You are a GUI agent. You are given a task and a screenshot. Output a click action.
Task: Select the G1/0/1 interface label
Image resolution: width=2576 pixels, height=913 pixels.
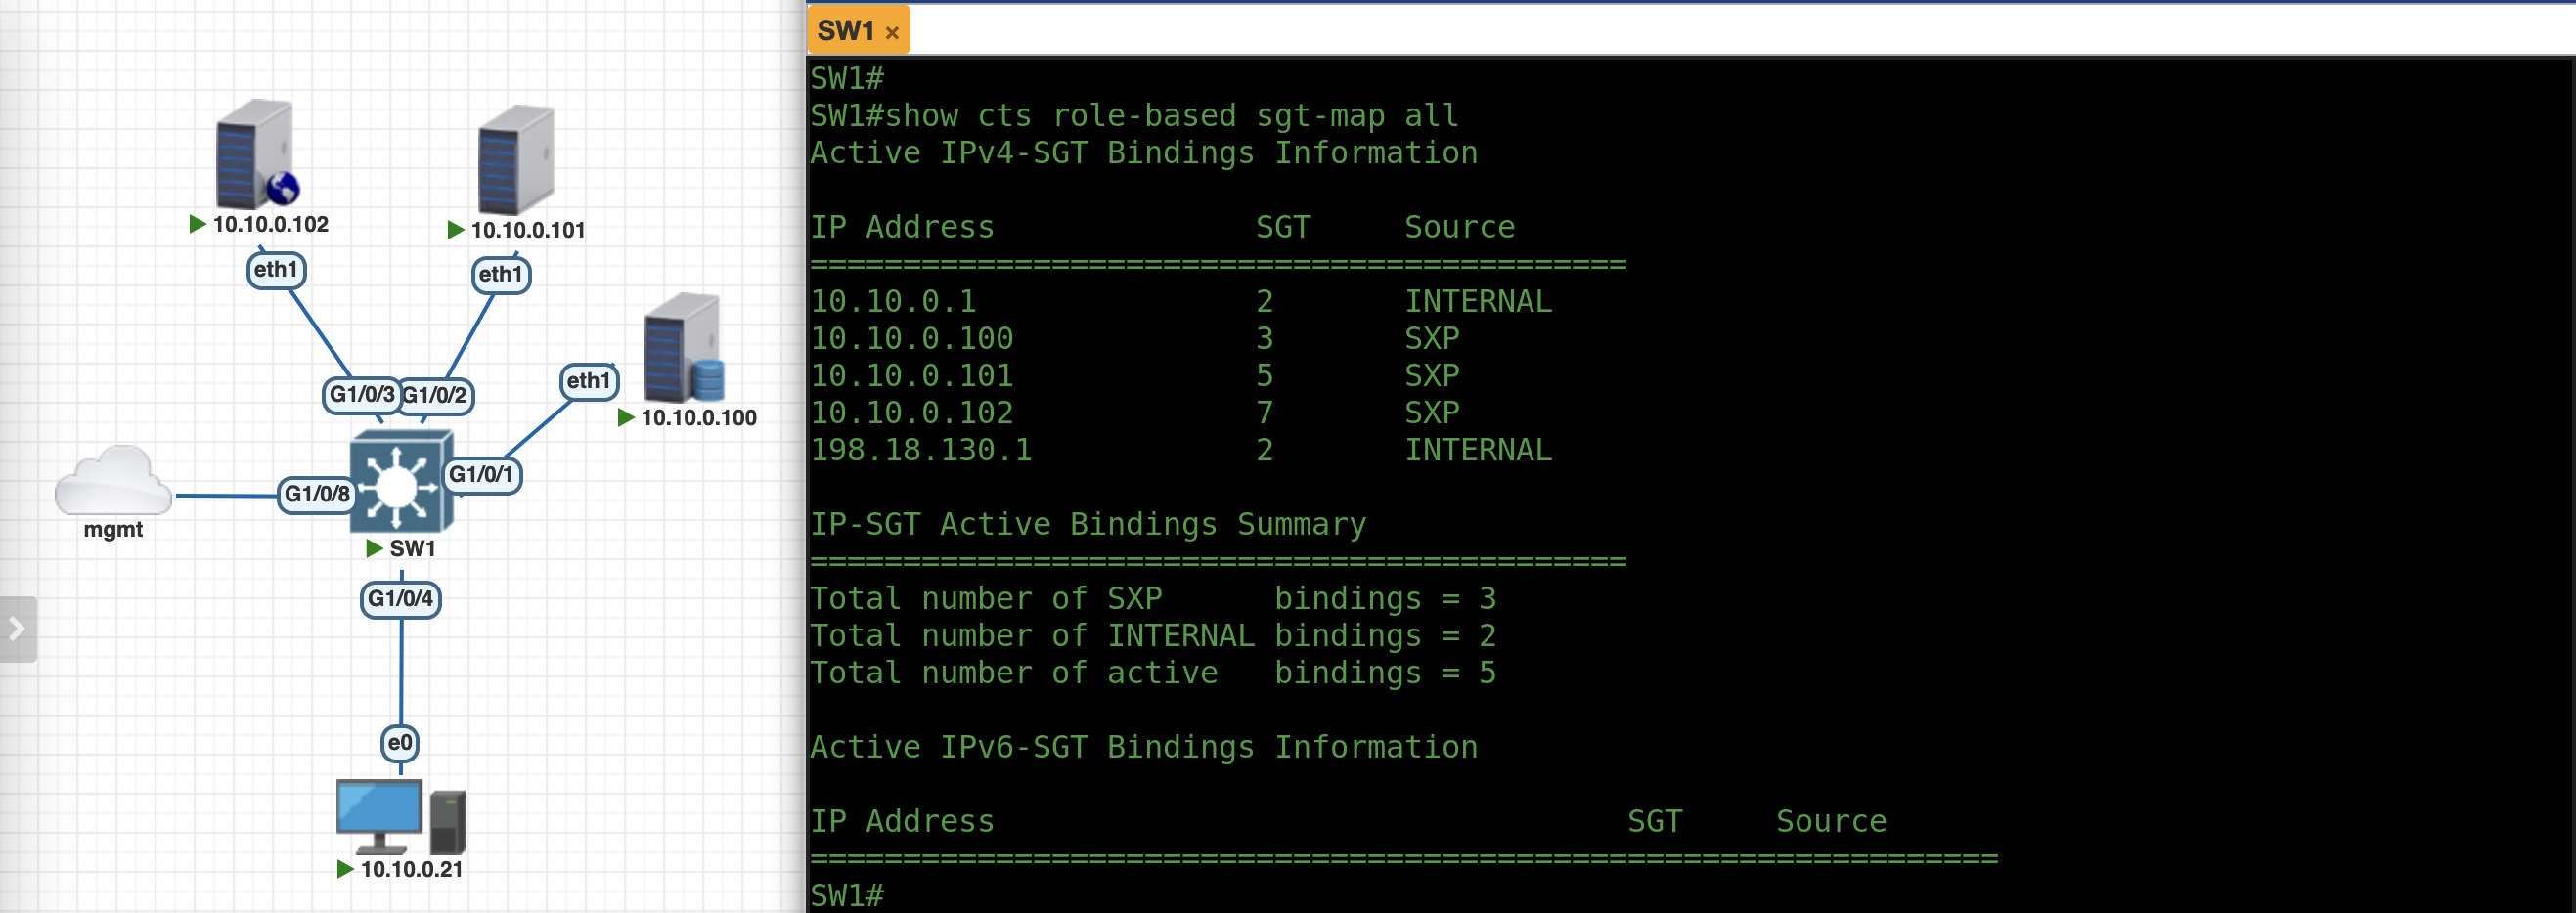(481, 474)
